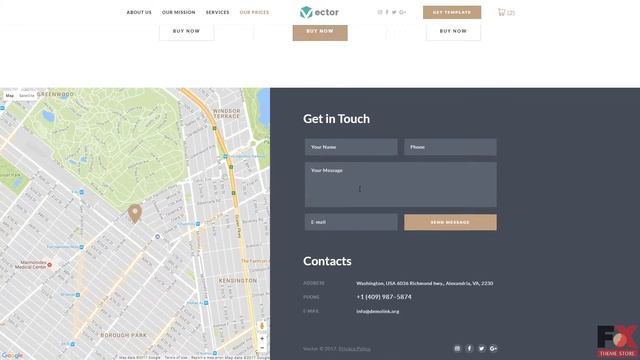Open the shopping cart icon
Screen dimensions: 640x360
(x=502, y=12)
